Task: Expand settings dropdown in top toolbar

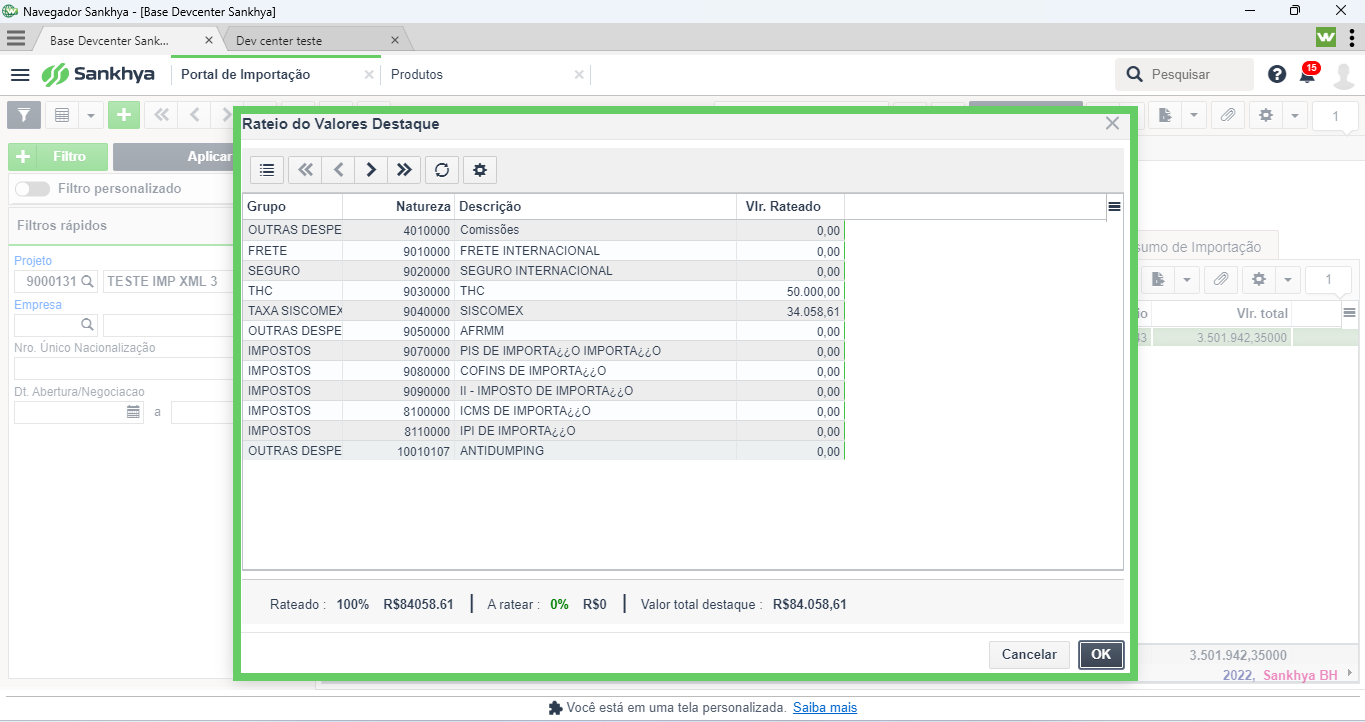Action: click(1295, 115)
